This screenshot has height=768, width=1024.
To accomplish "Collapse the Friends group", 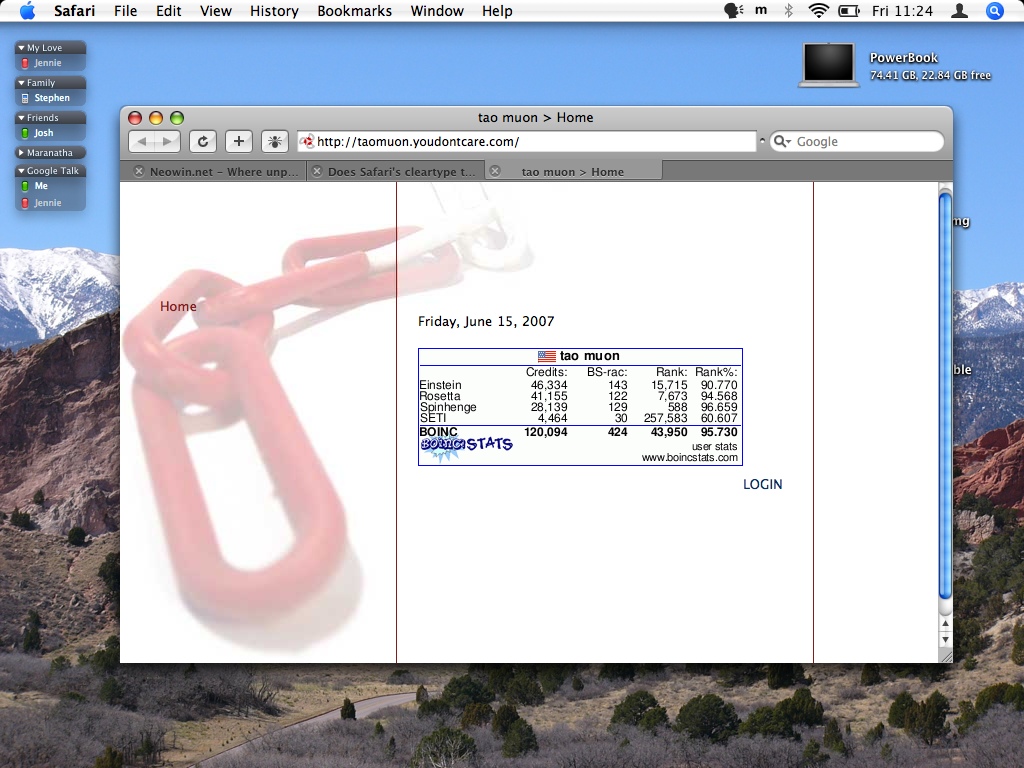I will coord(22,118).
